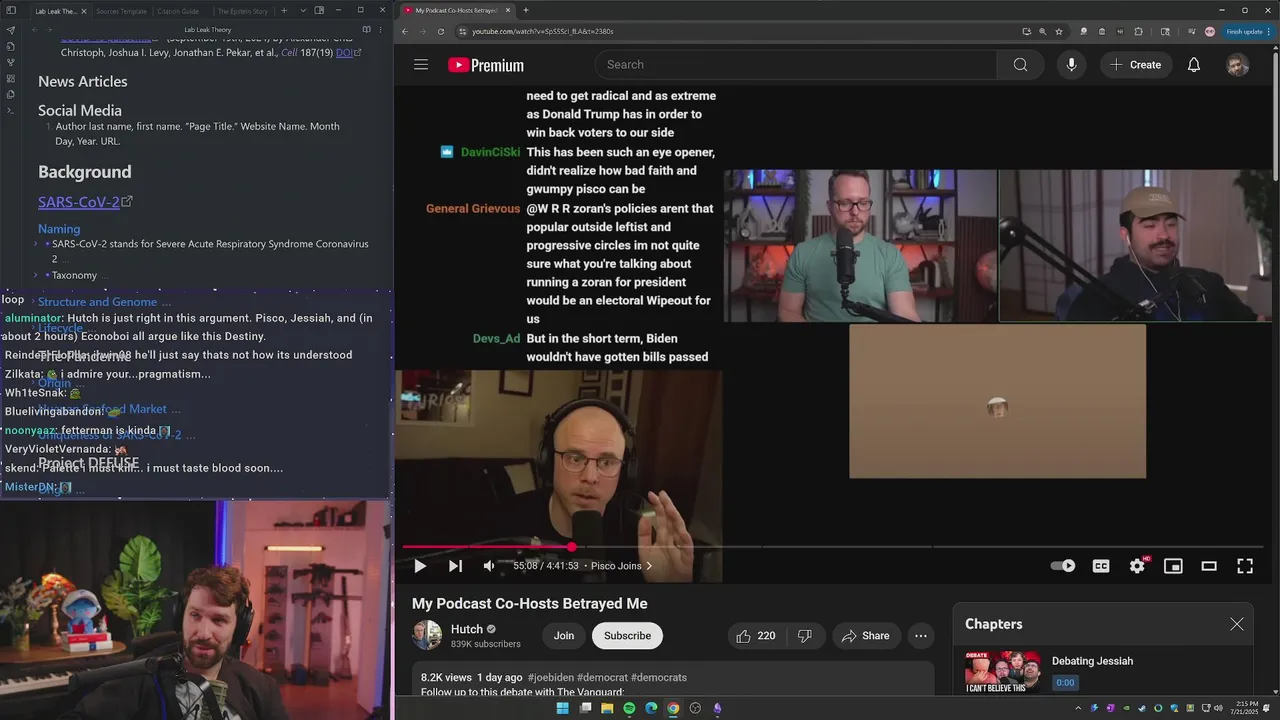Reload page in Chrome toolbar
The width and height of the screenshot is (1280, 720).
[x=441, y=31]
